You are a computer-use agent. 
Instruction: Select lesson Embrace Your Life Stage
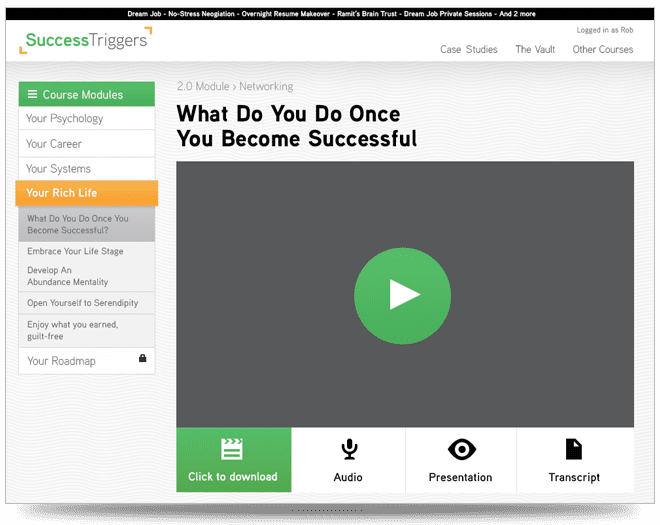click(x=87, y=251)
